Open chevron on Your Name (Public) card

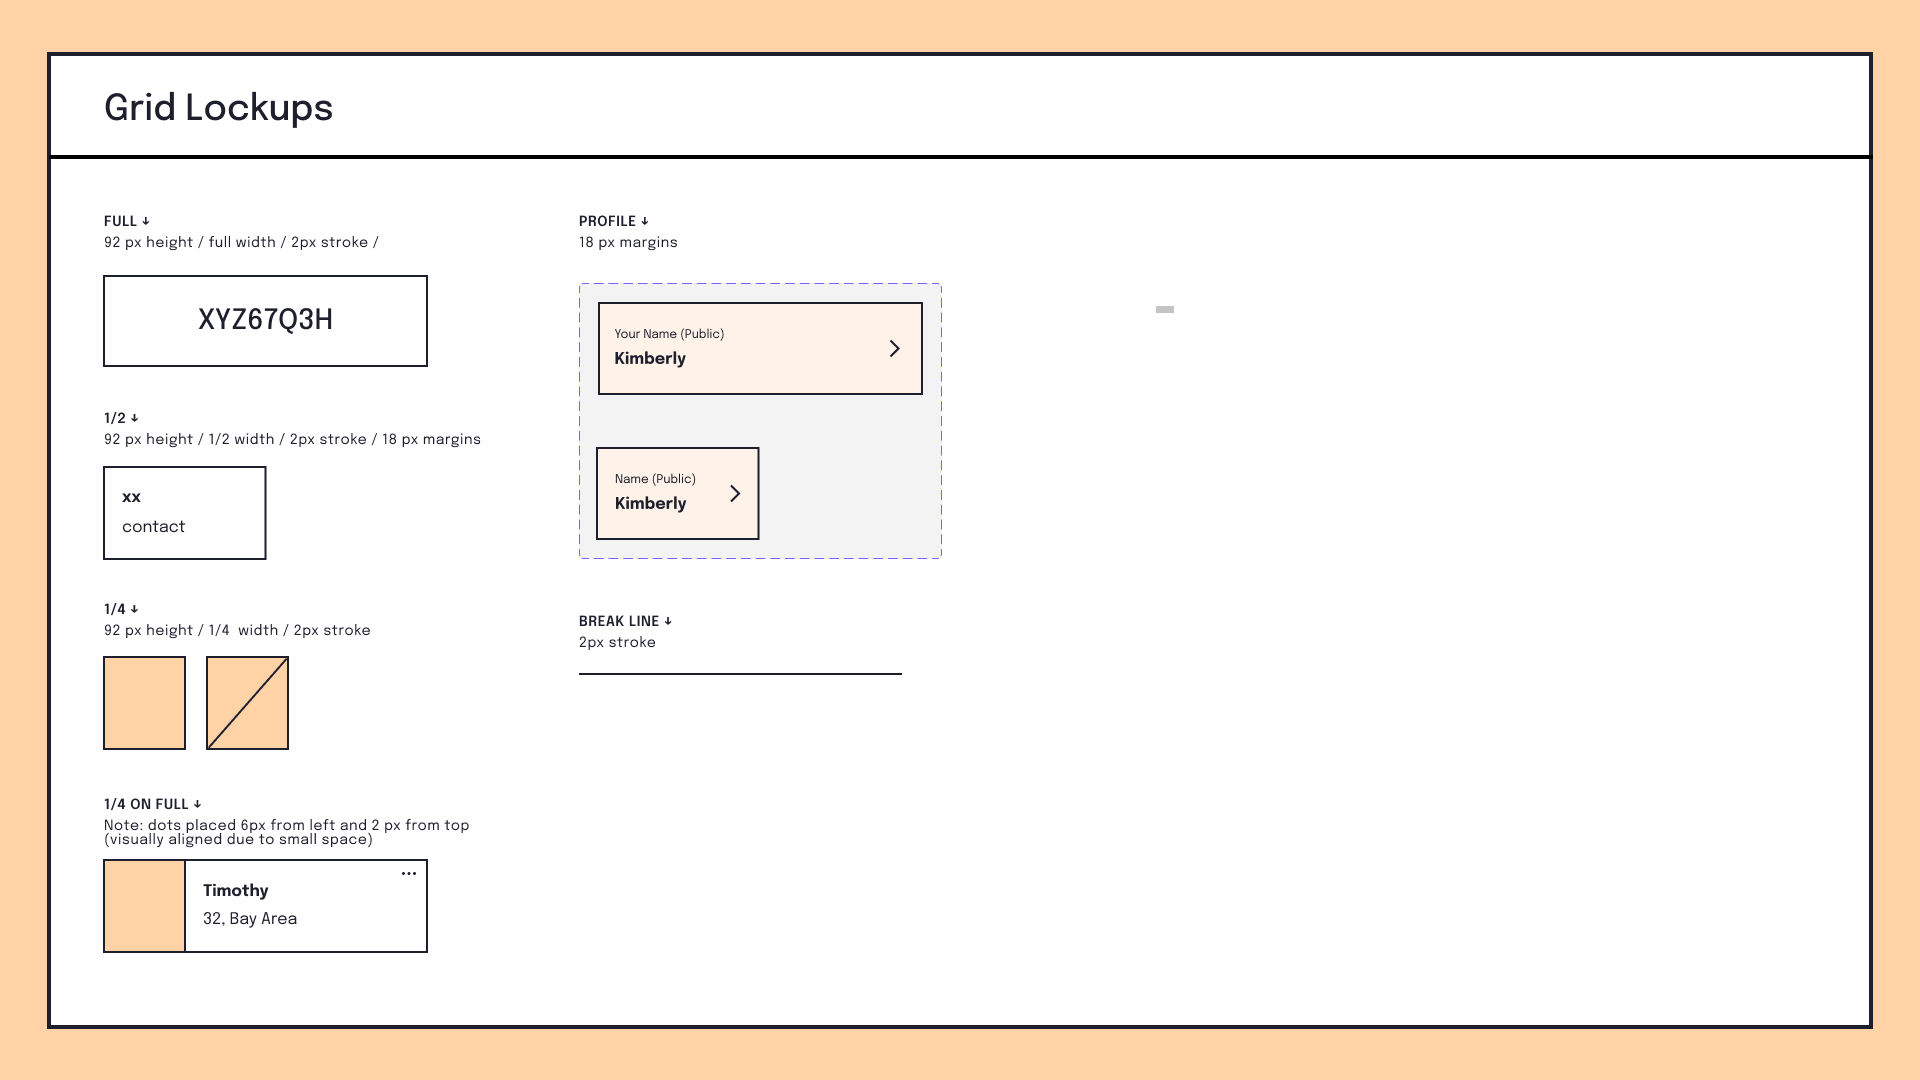coord(895,348)
